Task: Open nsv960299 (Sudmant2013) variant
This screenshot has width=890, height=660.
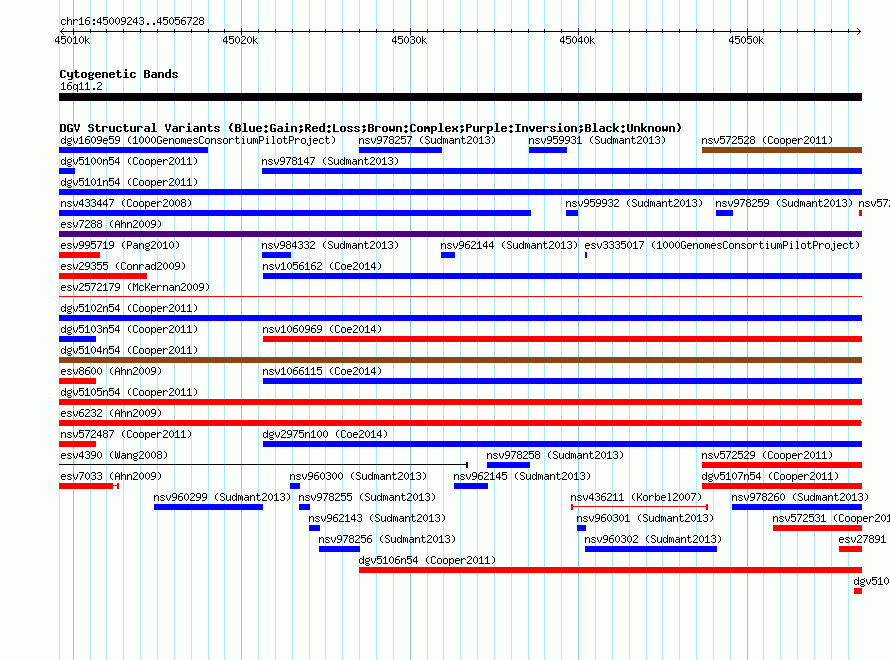Action: point(222,497)
